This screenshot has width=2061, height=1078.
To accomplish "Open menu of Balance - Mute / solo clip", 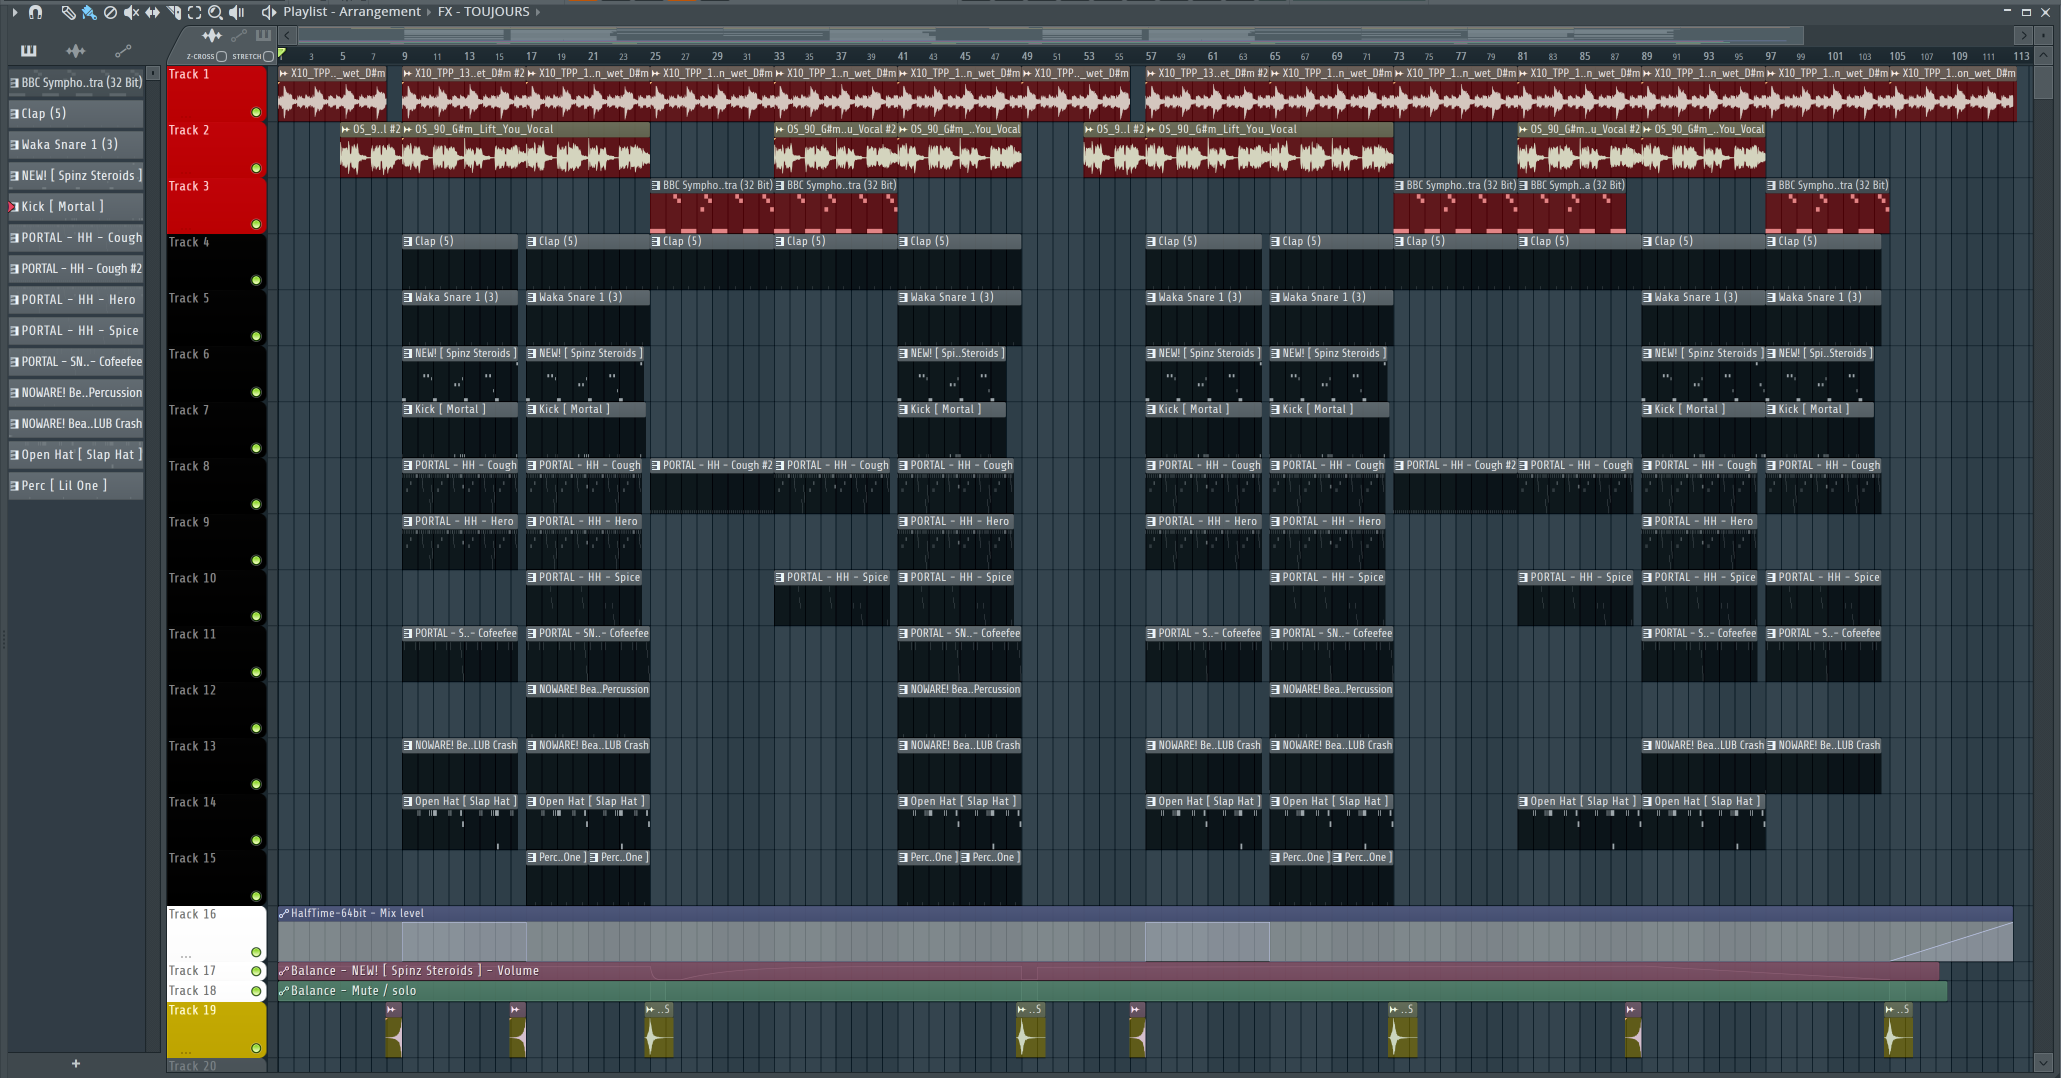I will (x=284, y=991).
